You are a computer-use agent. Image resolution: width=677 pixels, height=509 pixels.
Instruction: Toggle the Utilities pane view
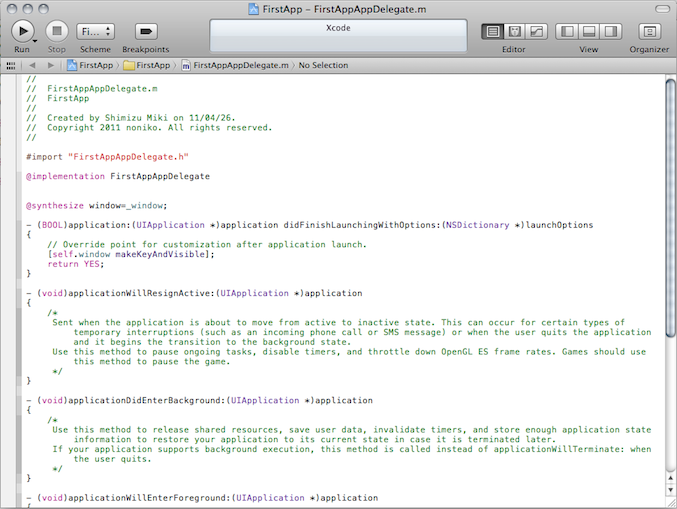(611, 32)
